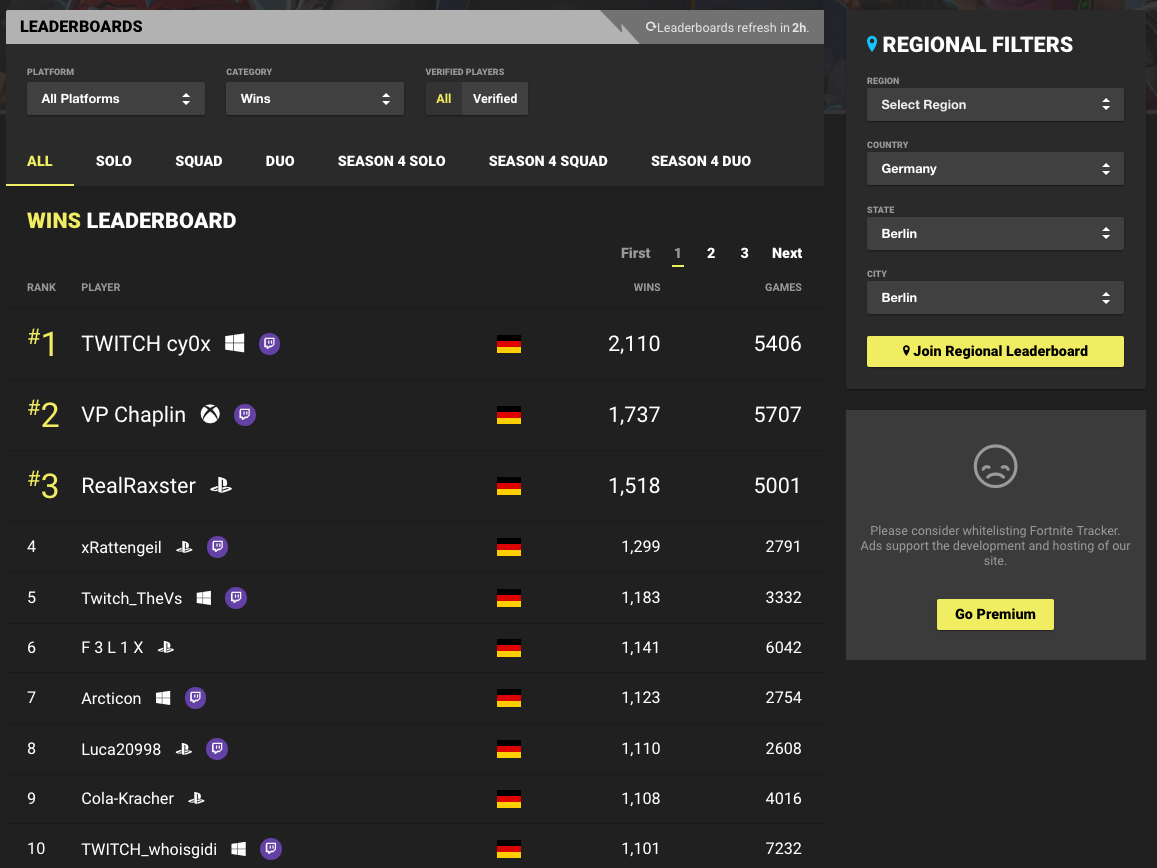The image size is (1157, 868).
Task: Jump to leaderboard page 3
Action: point(745,253)
